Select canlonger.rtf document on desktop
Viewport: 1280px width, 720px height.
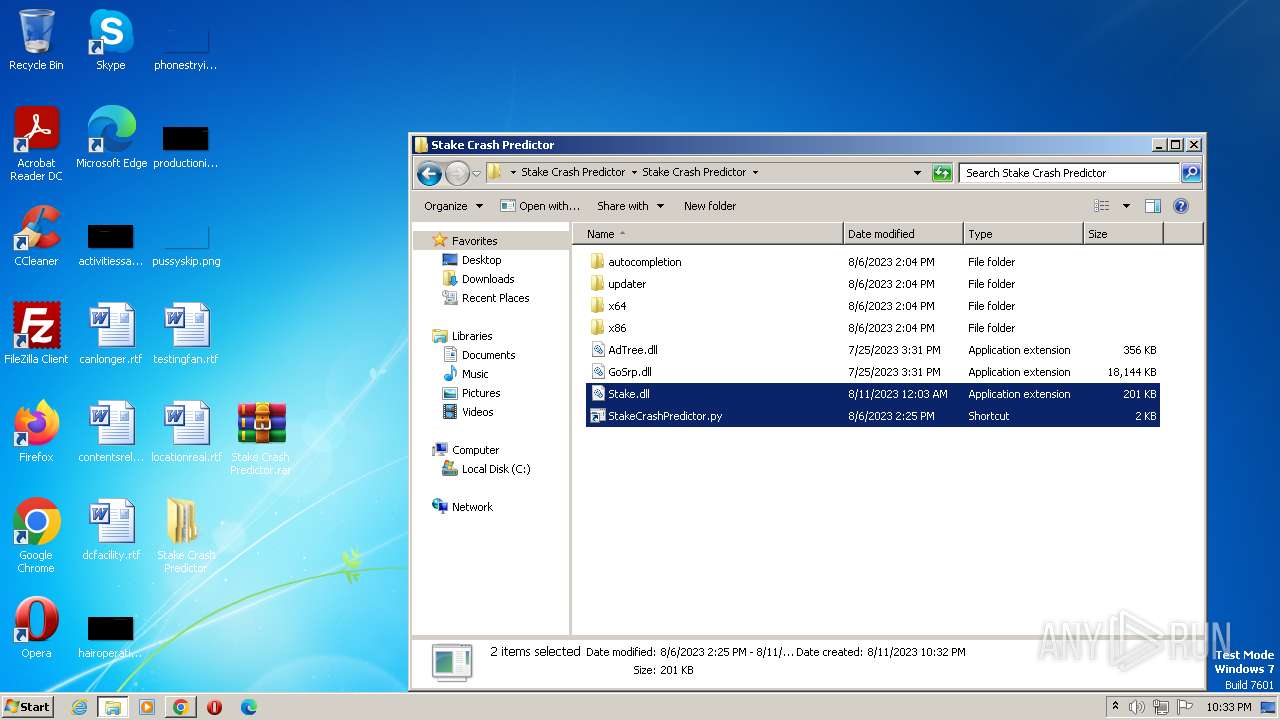pyautogui.click(x=111, y=334)
